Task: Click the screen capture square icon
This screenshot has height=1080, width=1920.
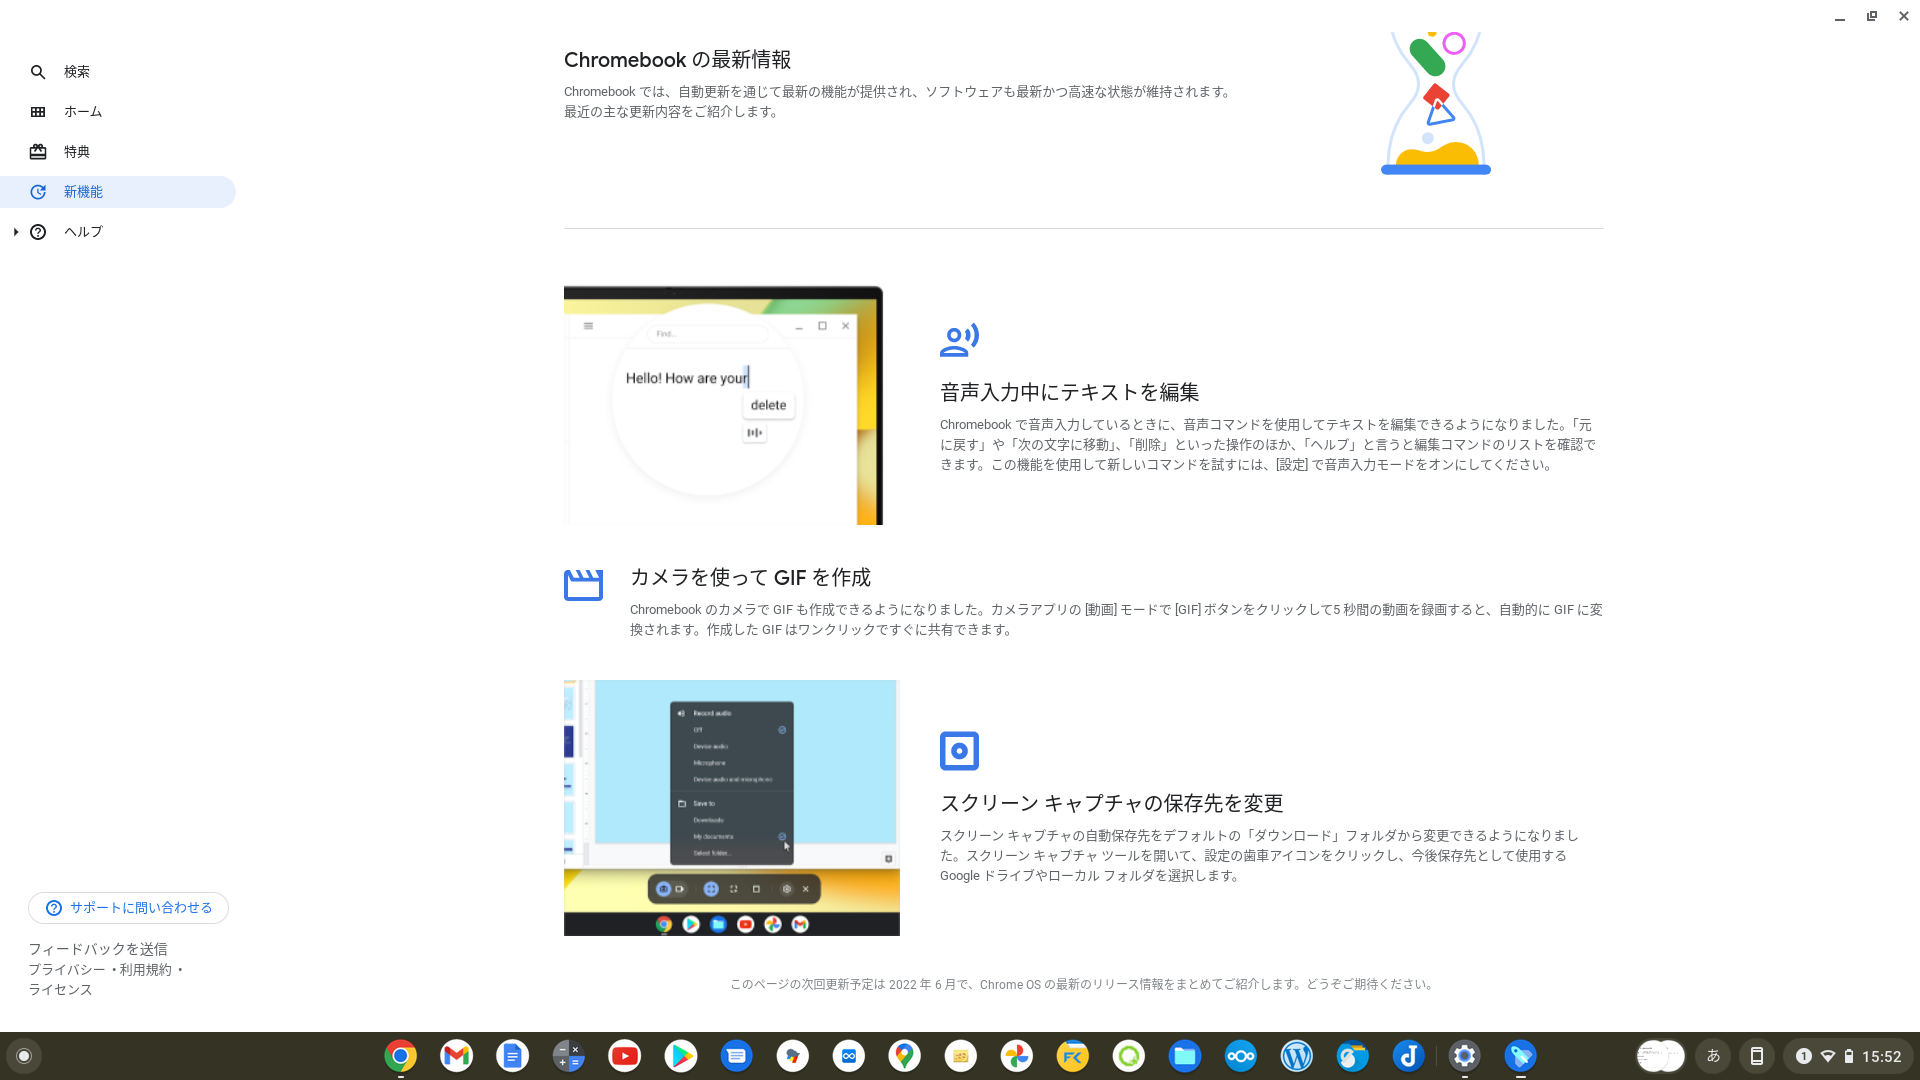Action: coord(959,751)
